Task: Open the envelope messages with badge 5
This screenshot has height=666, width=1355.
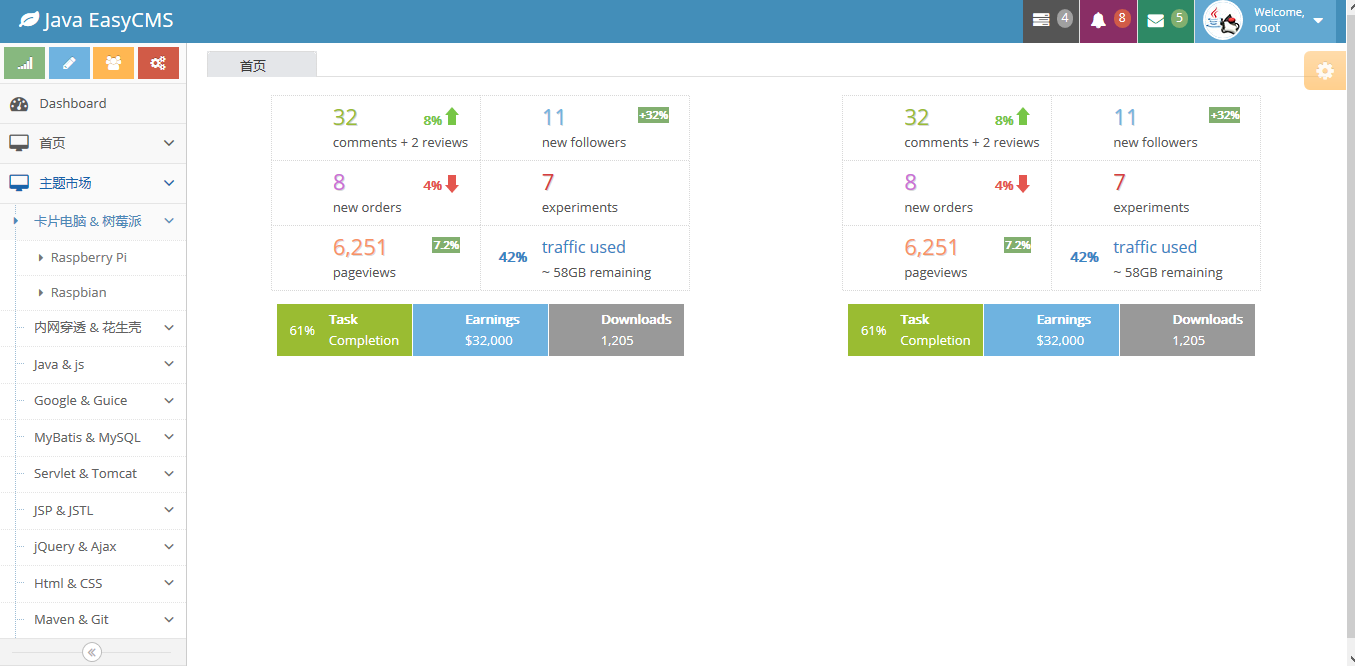Action: tap(1165, 20)
